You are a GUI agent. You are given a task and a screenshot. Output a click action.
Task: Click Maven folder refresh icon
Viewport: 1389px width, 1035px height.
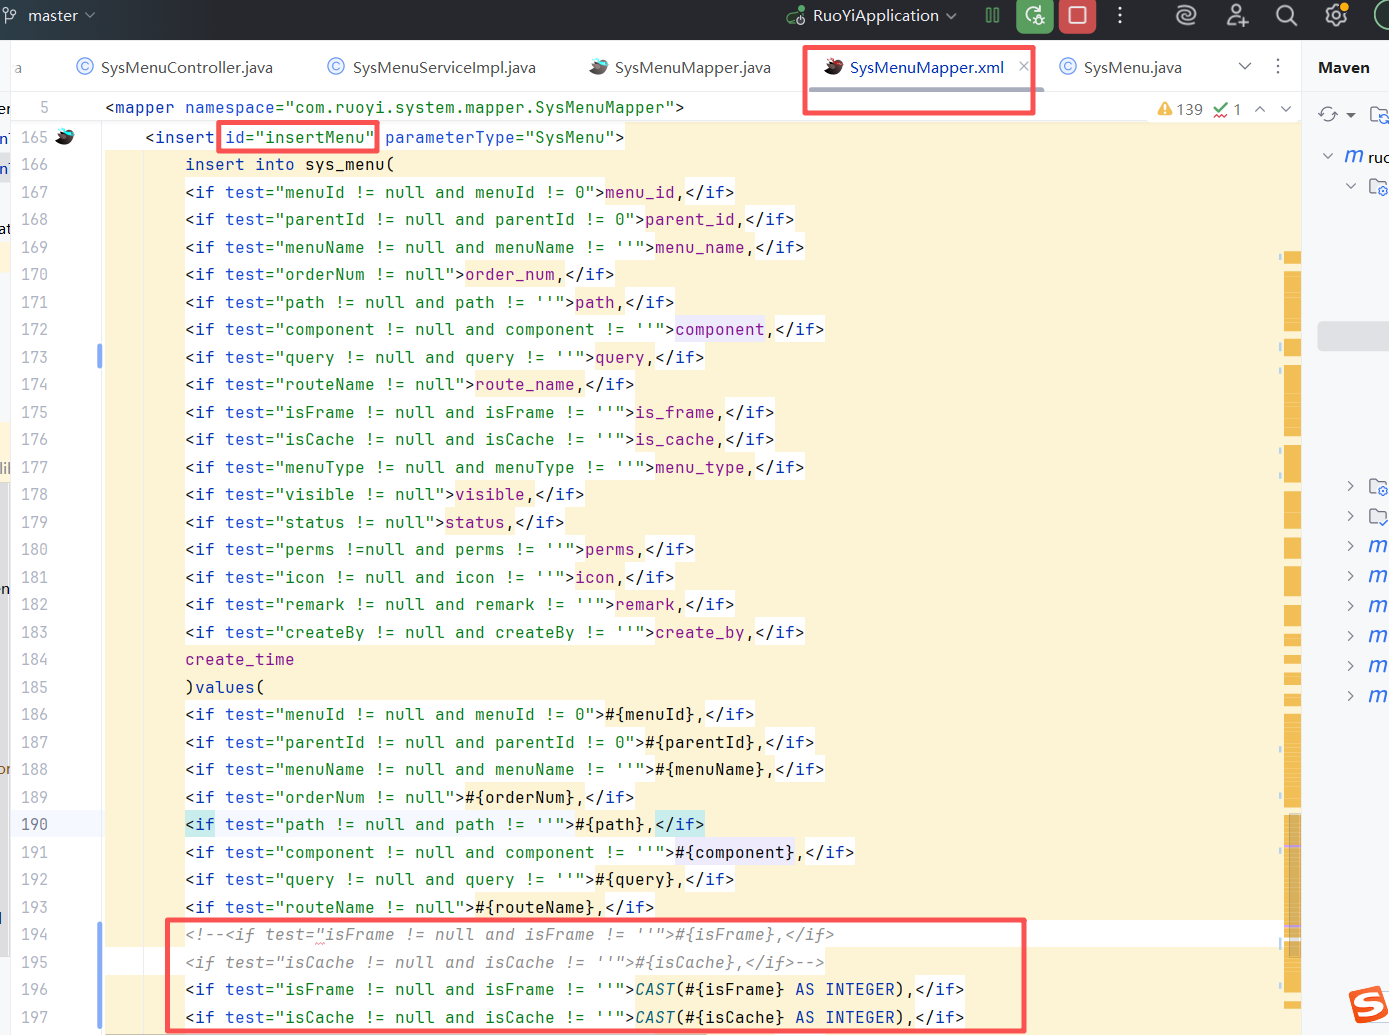click(x=1378, y=114)
